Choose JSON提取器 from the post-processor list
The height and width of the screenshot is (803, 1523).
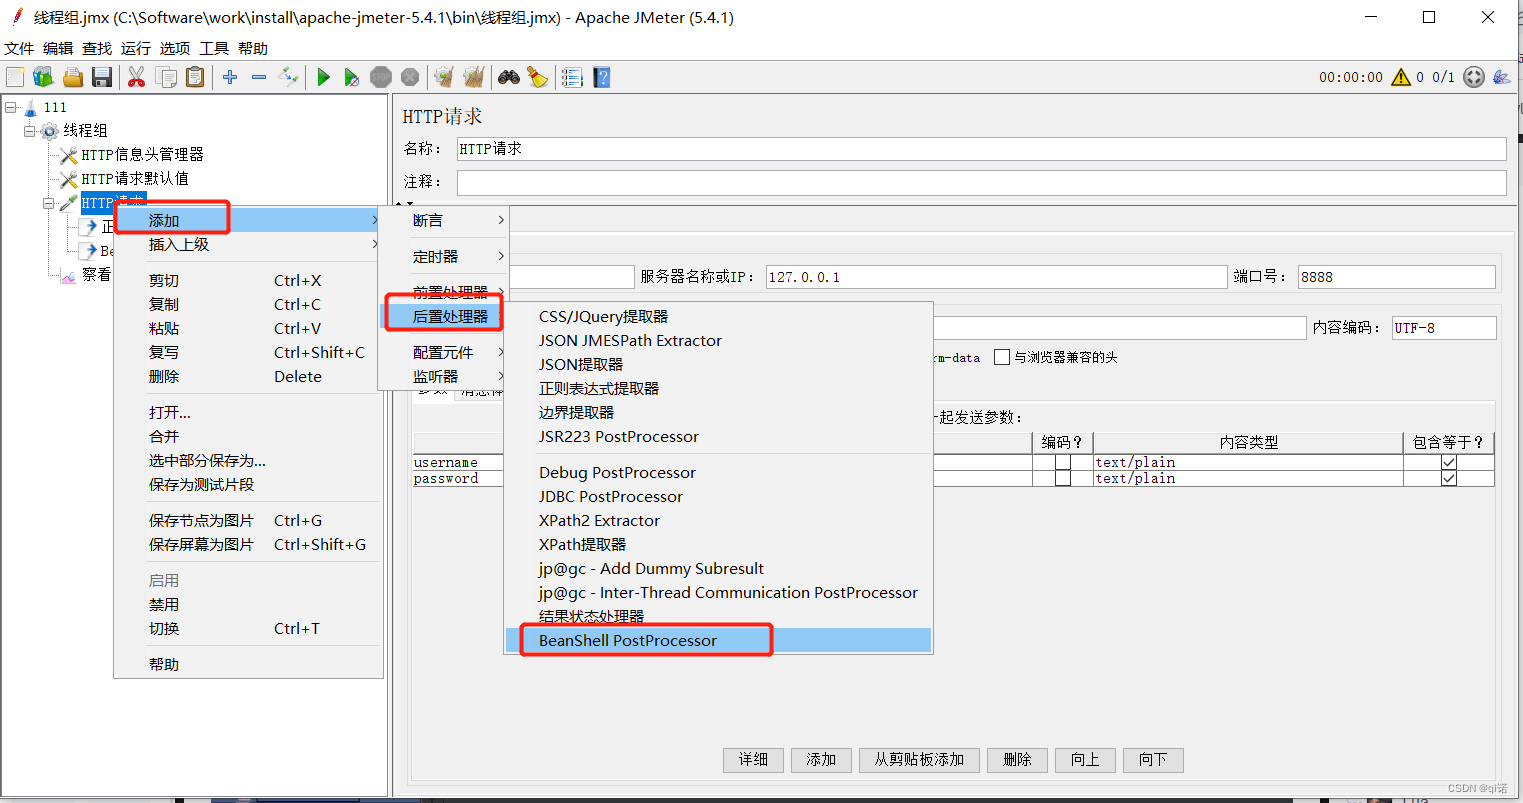[719, 364]
